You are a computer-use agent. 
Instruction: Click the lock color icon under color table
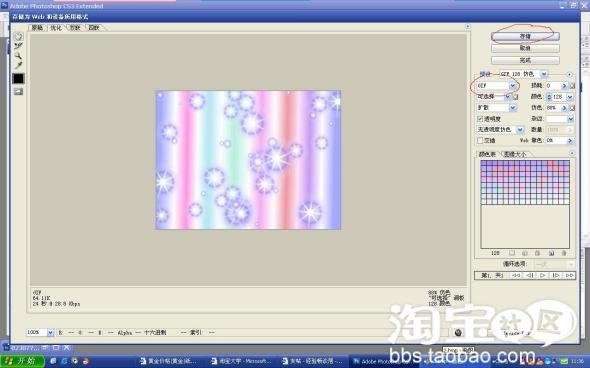(x=537, y=253)
